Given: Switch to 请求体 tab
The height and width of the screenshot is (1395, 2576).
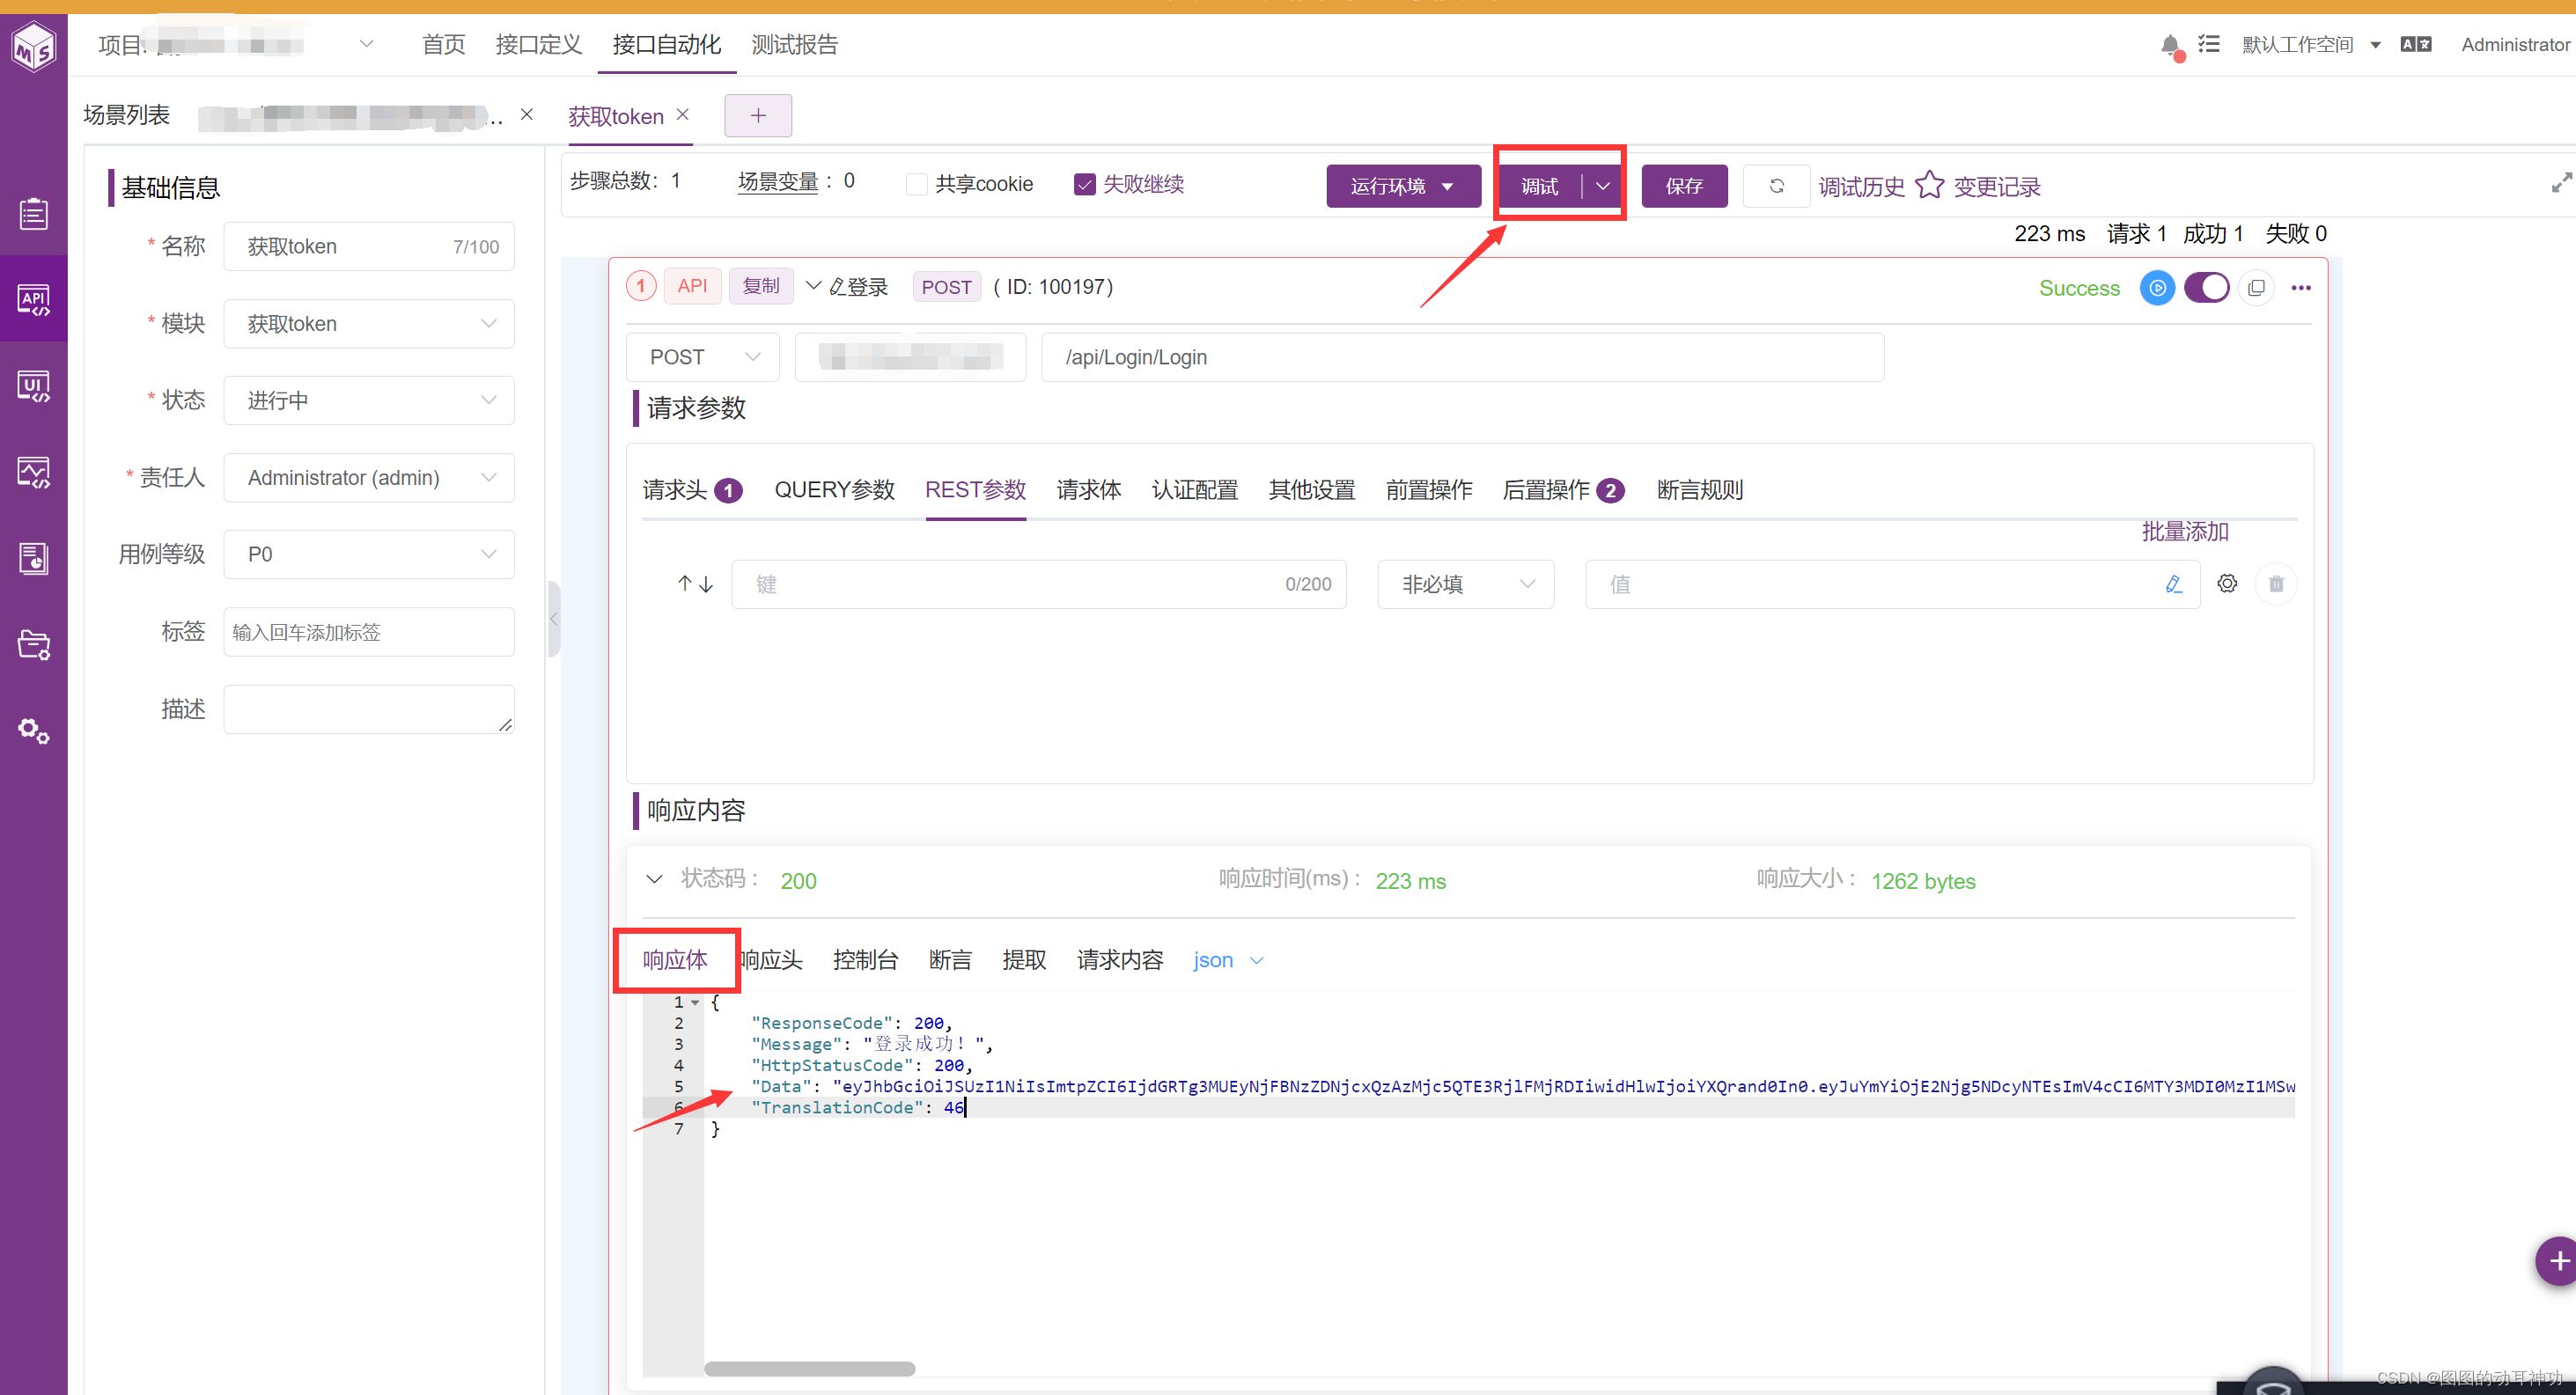Looking at the screenshot, I should [1088, 490].
